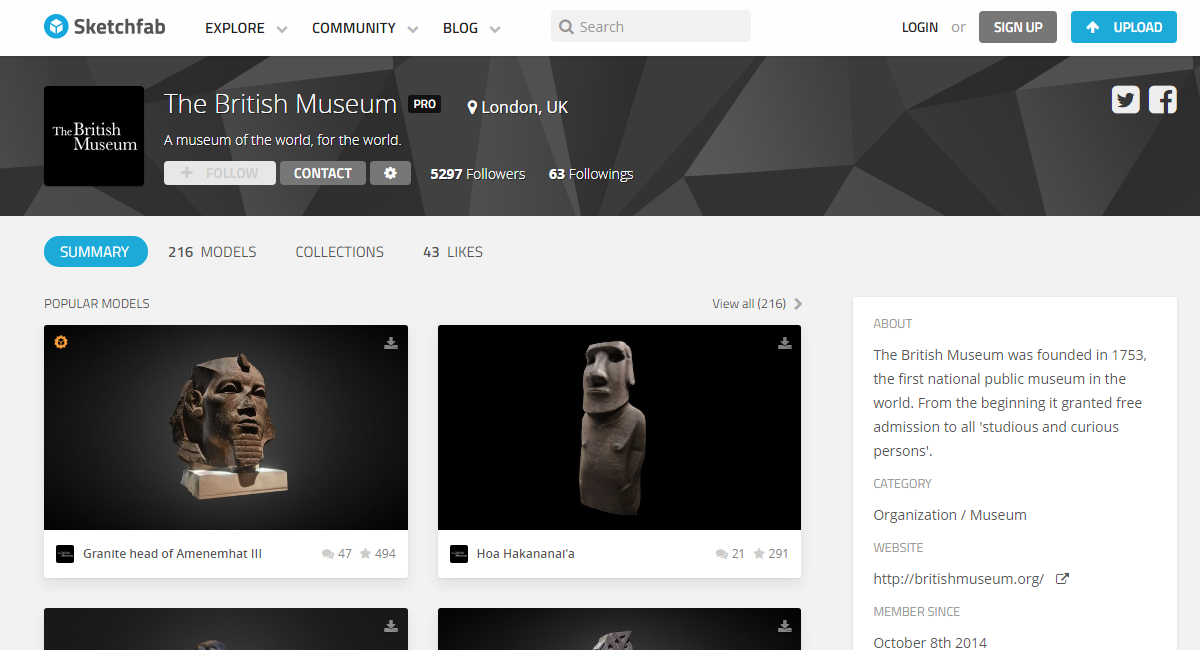Switch to the Summary tab
This screenshot has height=650, width=1200.
click(x=95, y=252)
